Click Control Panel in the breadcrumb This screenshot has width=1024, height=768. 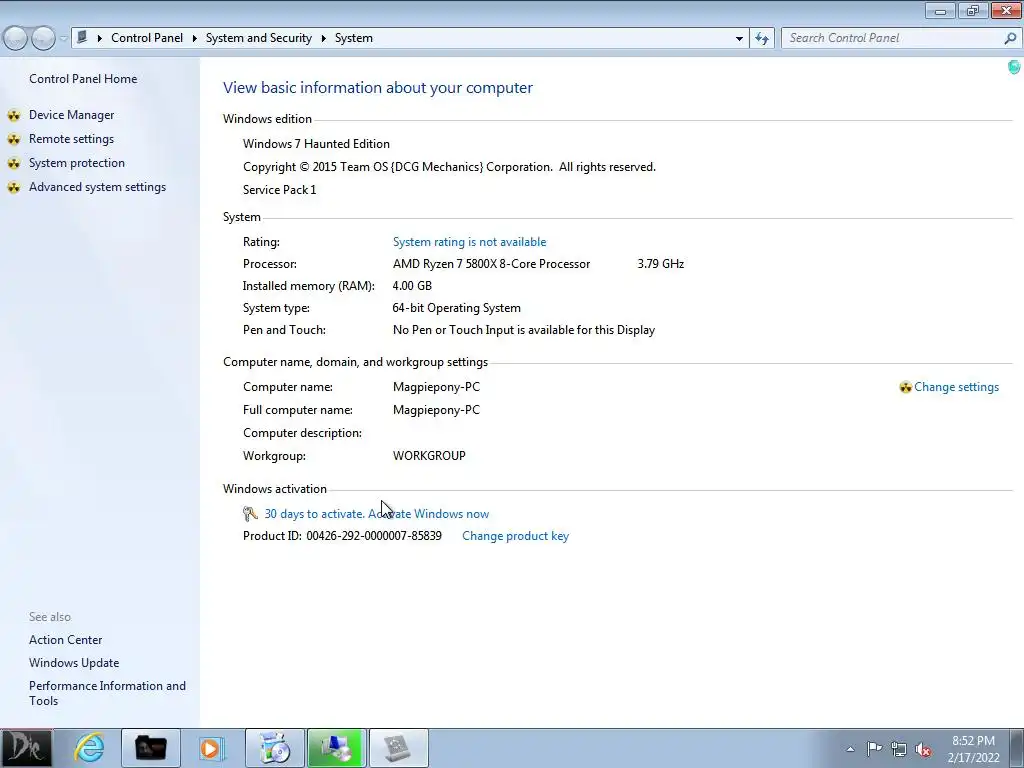(x=147, y=38)
